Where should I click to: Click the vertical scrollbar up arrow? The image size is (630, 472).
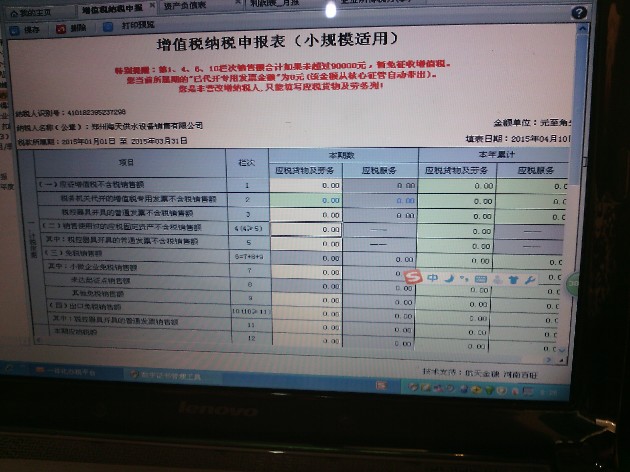[x=582, y=29]
